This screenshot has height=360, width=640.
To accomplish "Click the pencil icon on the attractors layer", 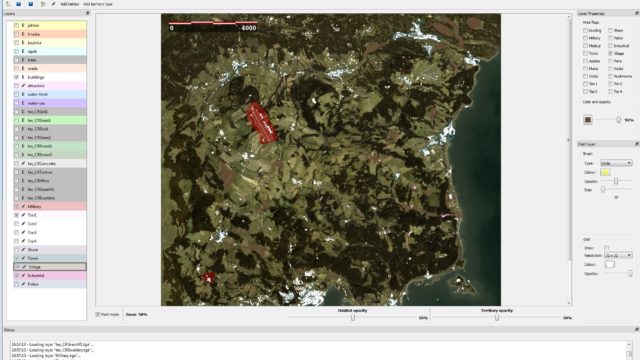I will 23,86.
